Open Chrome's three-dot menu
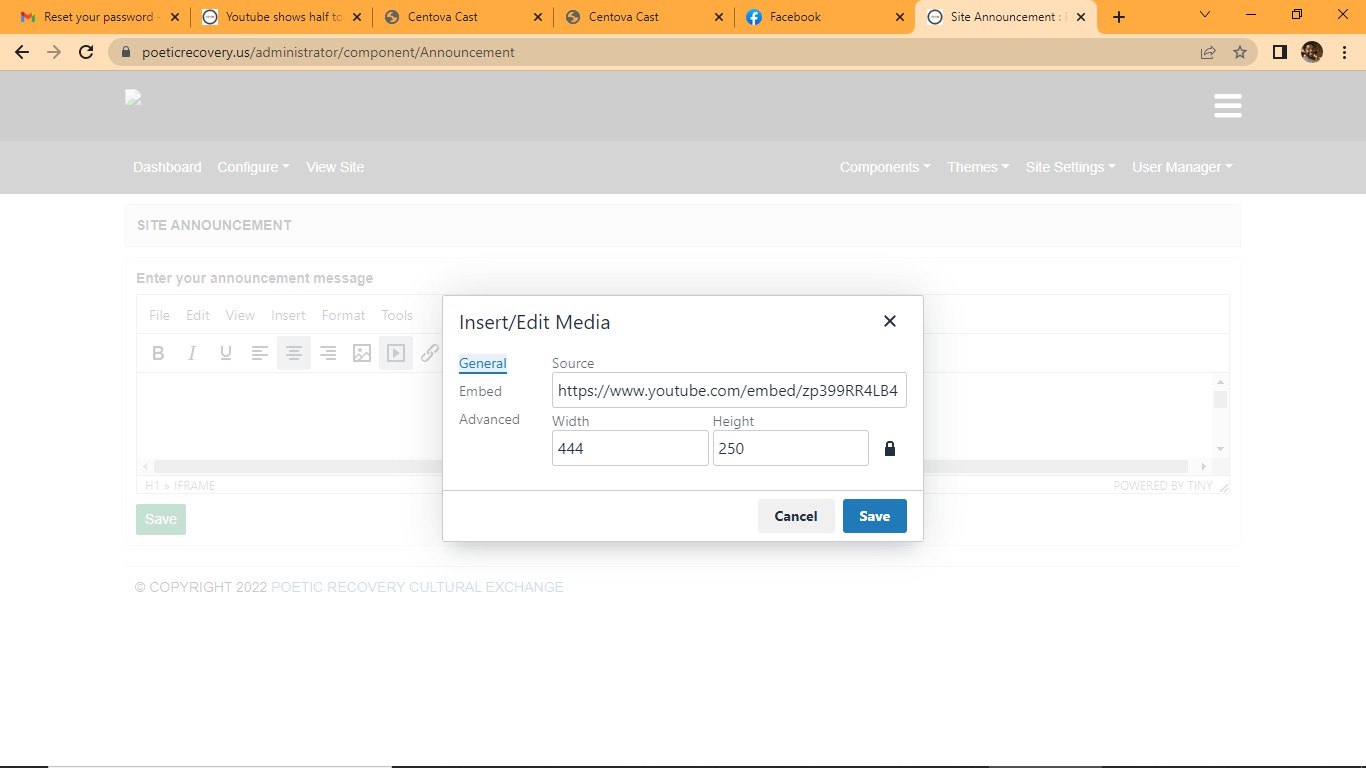Viewport: 1366px width, 768px height. tap(1344, 52)
